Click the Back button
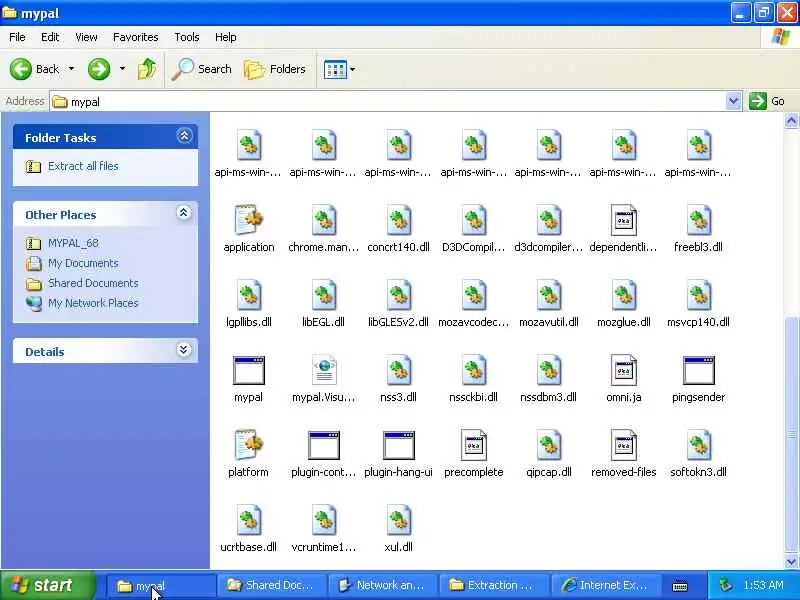800x600 pixels. [x=34, y=69]
